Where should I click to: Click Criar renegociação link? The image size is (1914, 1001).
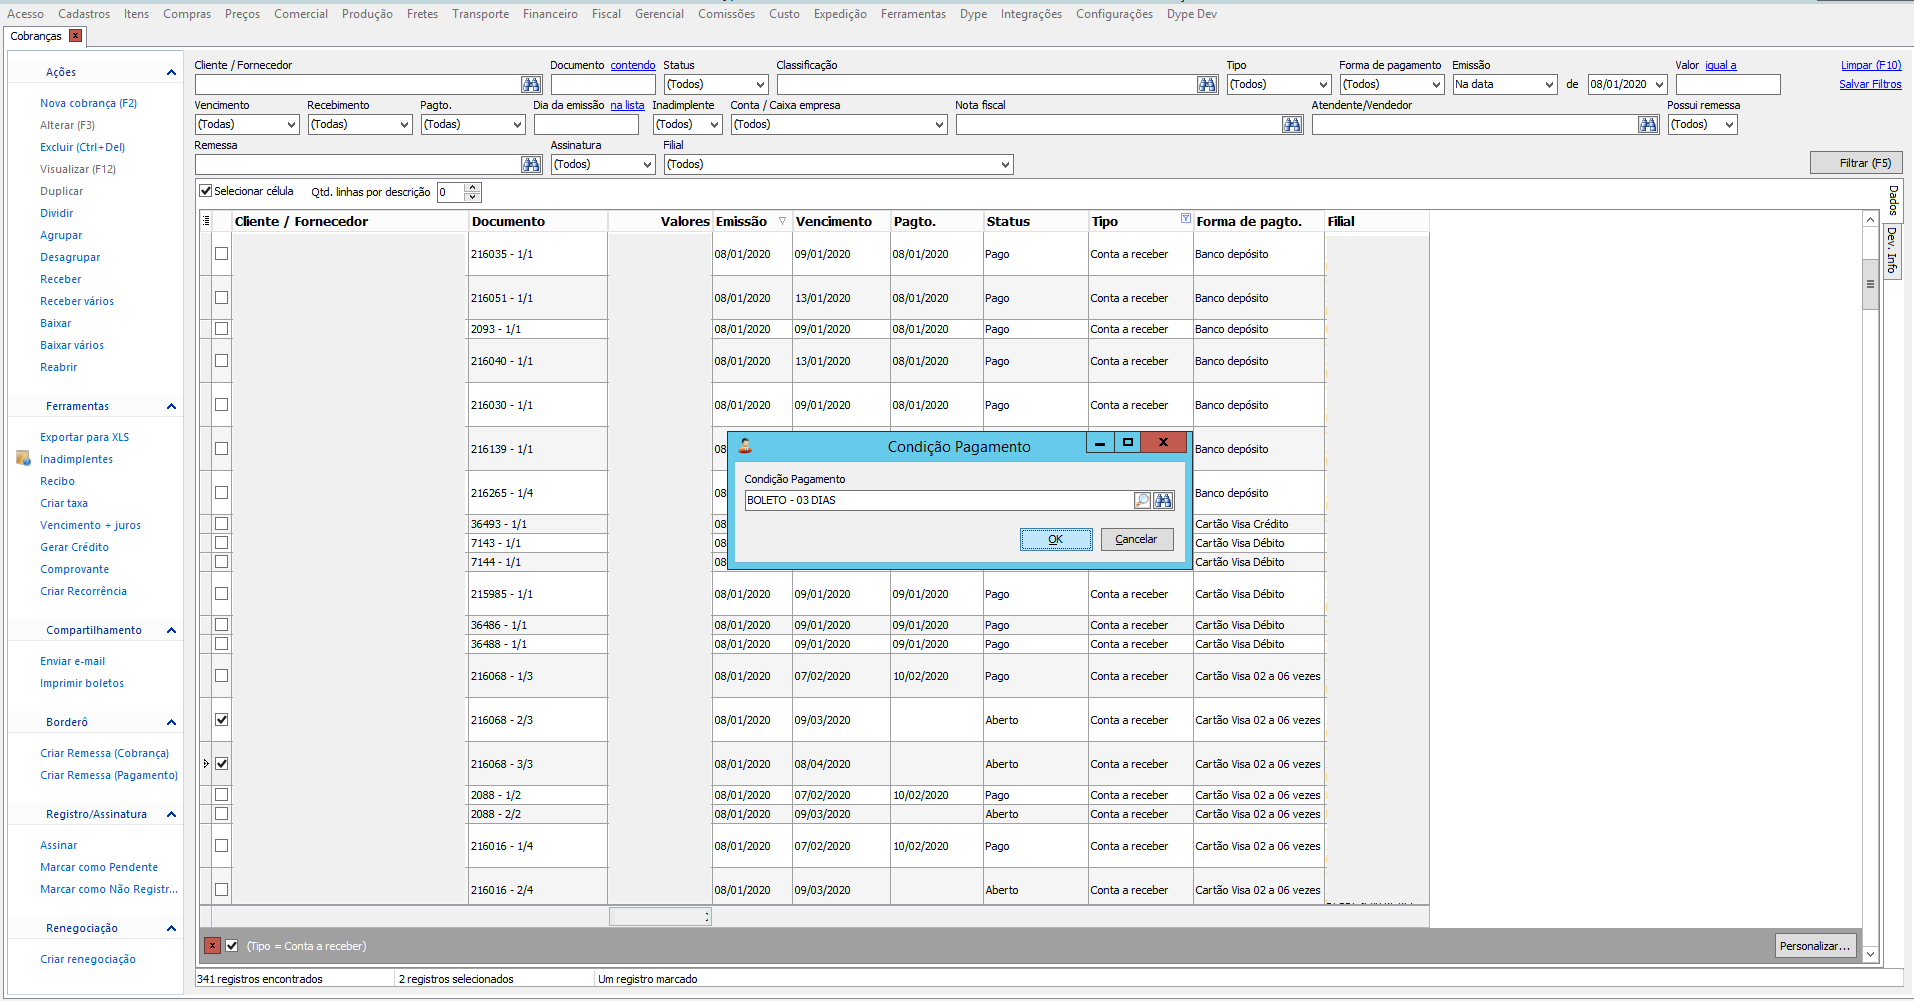click(x=88, y=959)
